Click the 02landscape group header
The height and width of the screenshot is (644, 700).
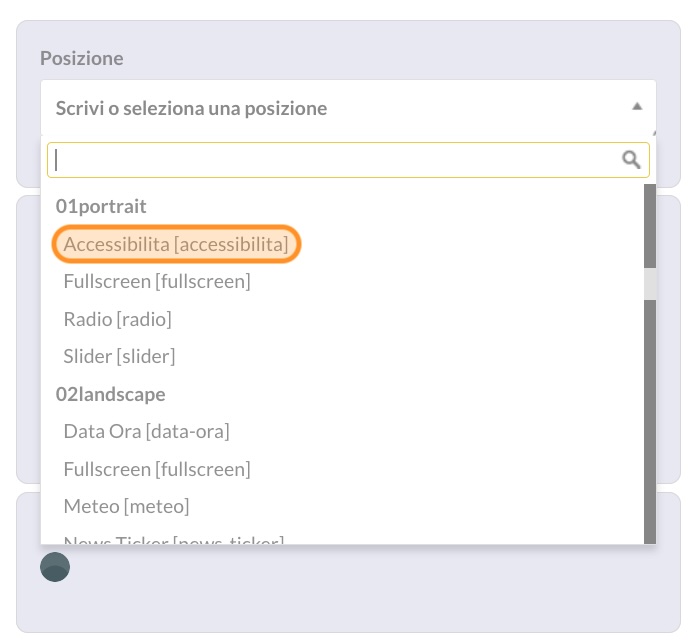pyautogui.click(x=110, y=395)
